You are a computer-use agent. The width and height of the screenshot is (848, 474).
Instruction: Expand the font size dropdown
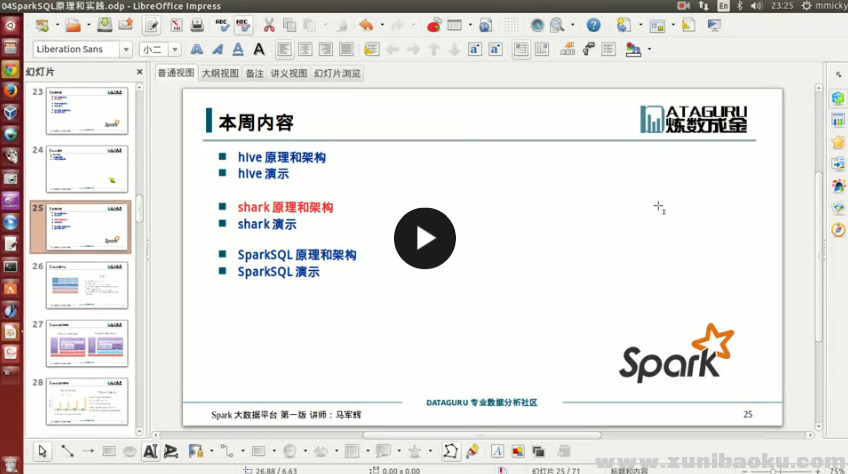pyautogui.click(x=175, y=49)
